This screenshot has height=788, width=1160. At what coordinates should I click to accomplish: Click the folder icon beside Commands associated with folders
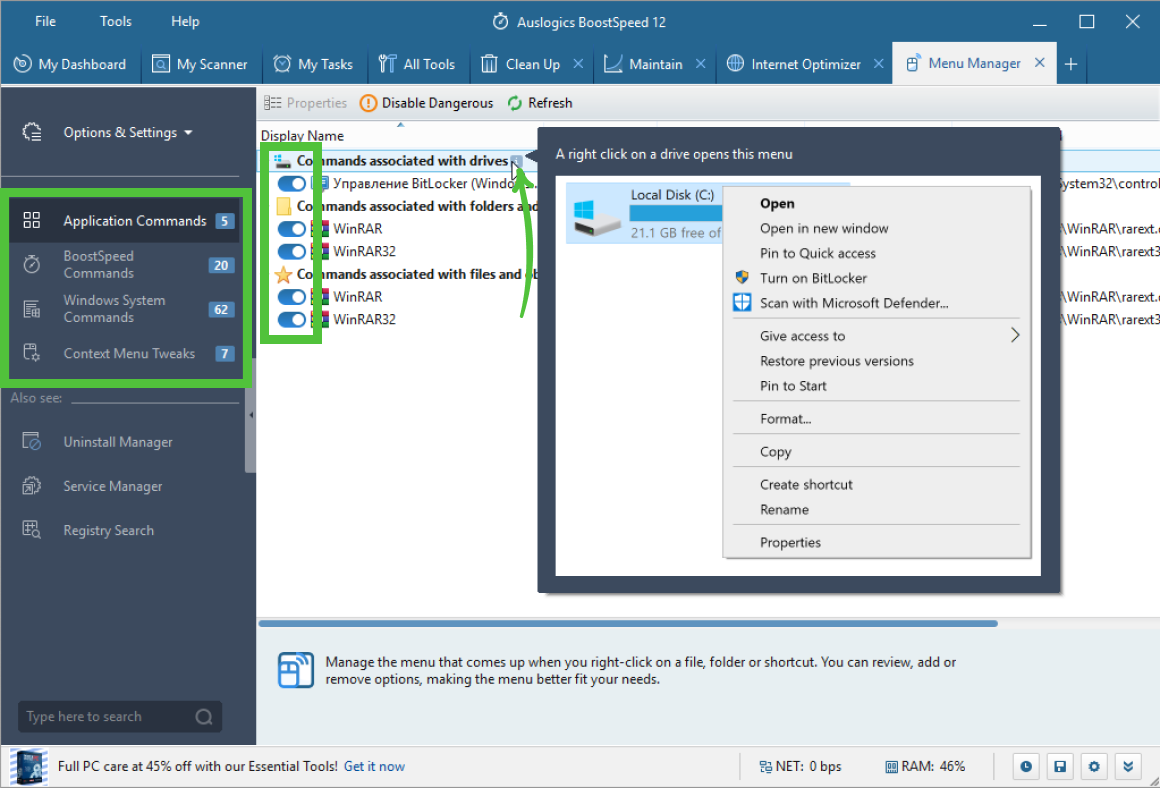click(283, 206)
